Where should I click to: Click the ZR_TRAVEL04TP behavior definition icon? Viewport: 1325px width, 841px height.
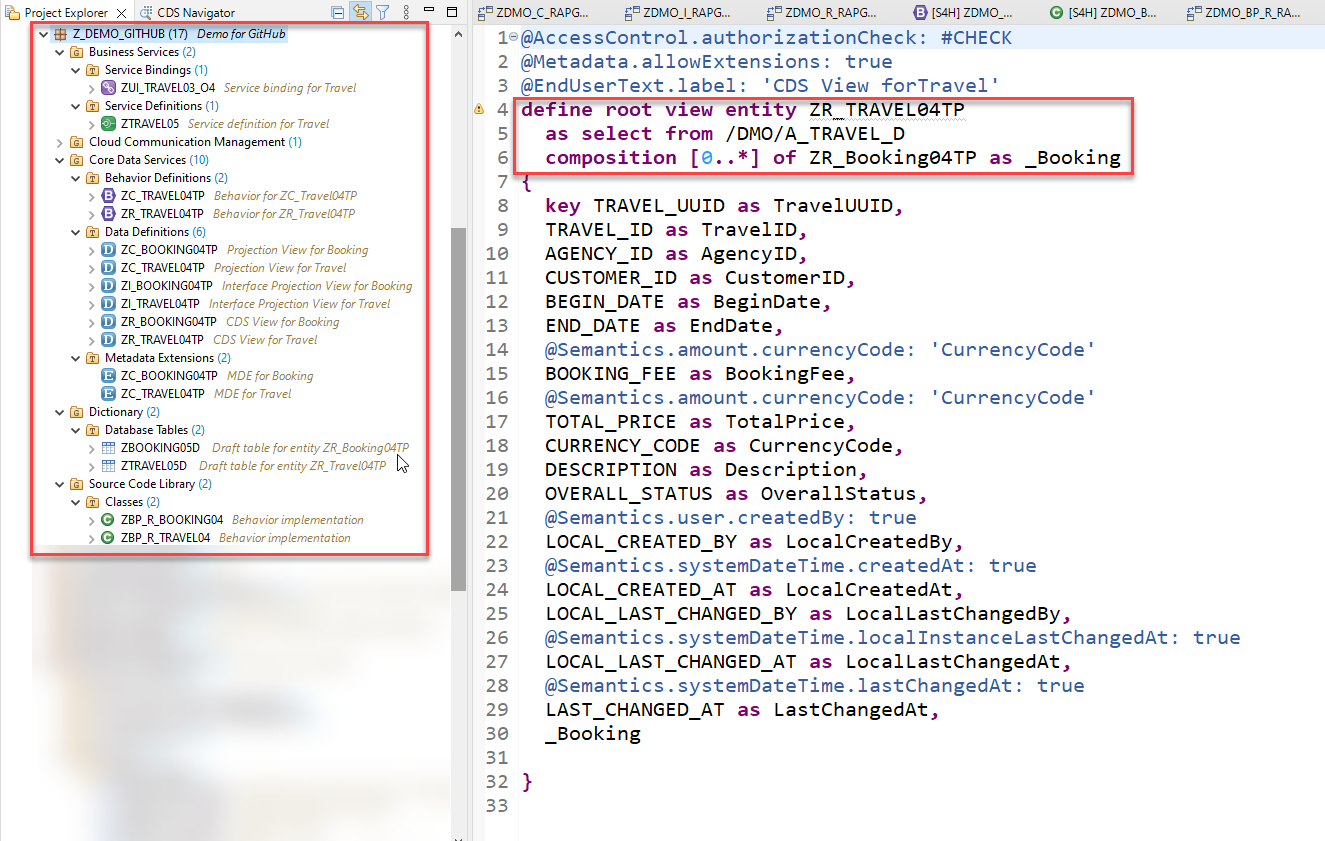(x=109, y=214)
